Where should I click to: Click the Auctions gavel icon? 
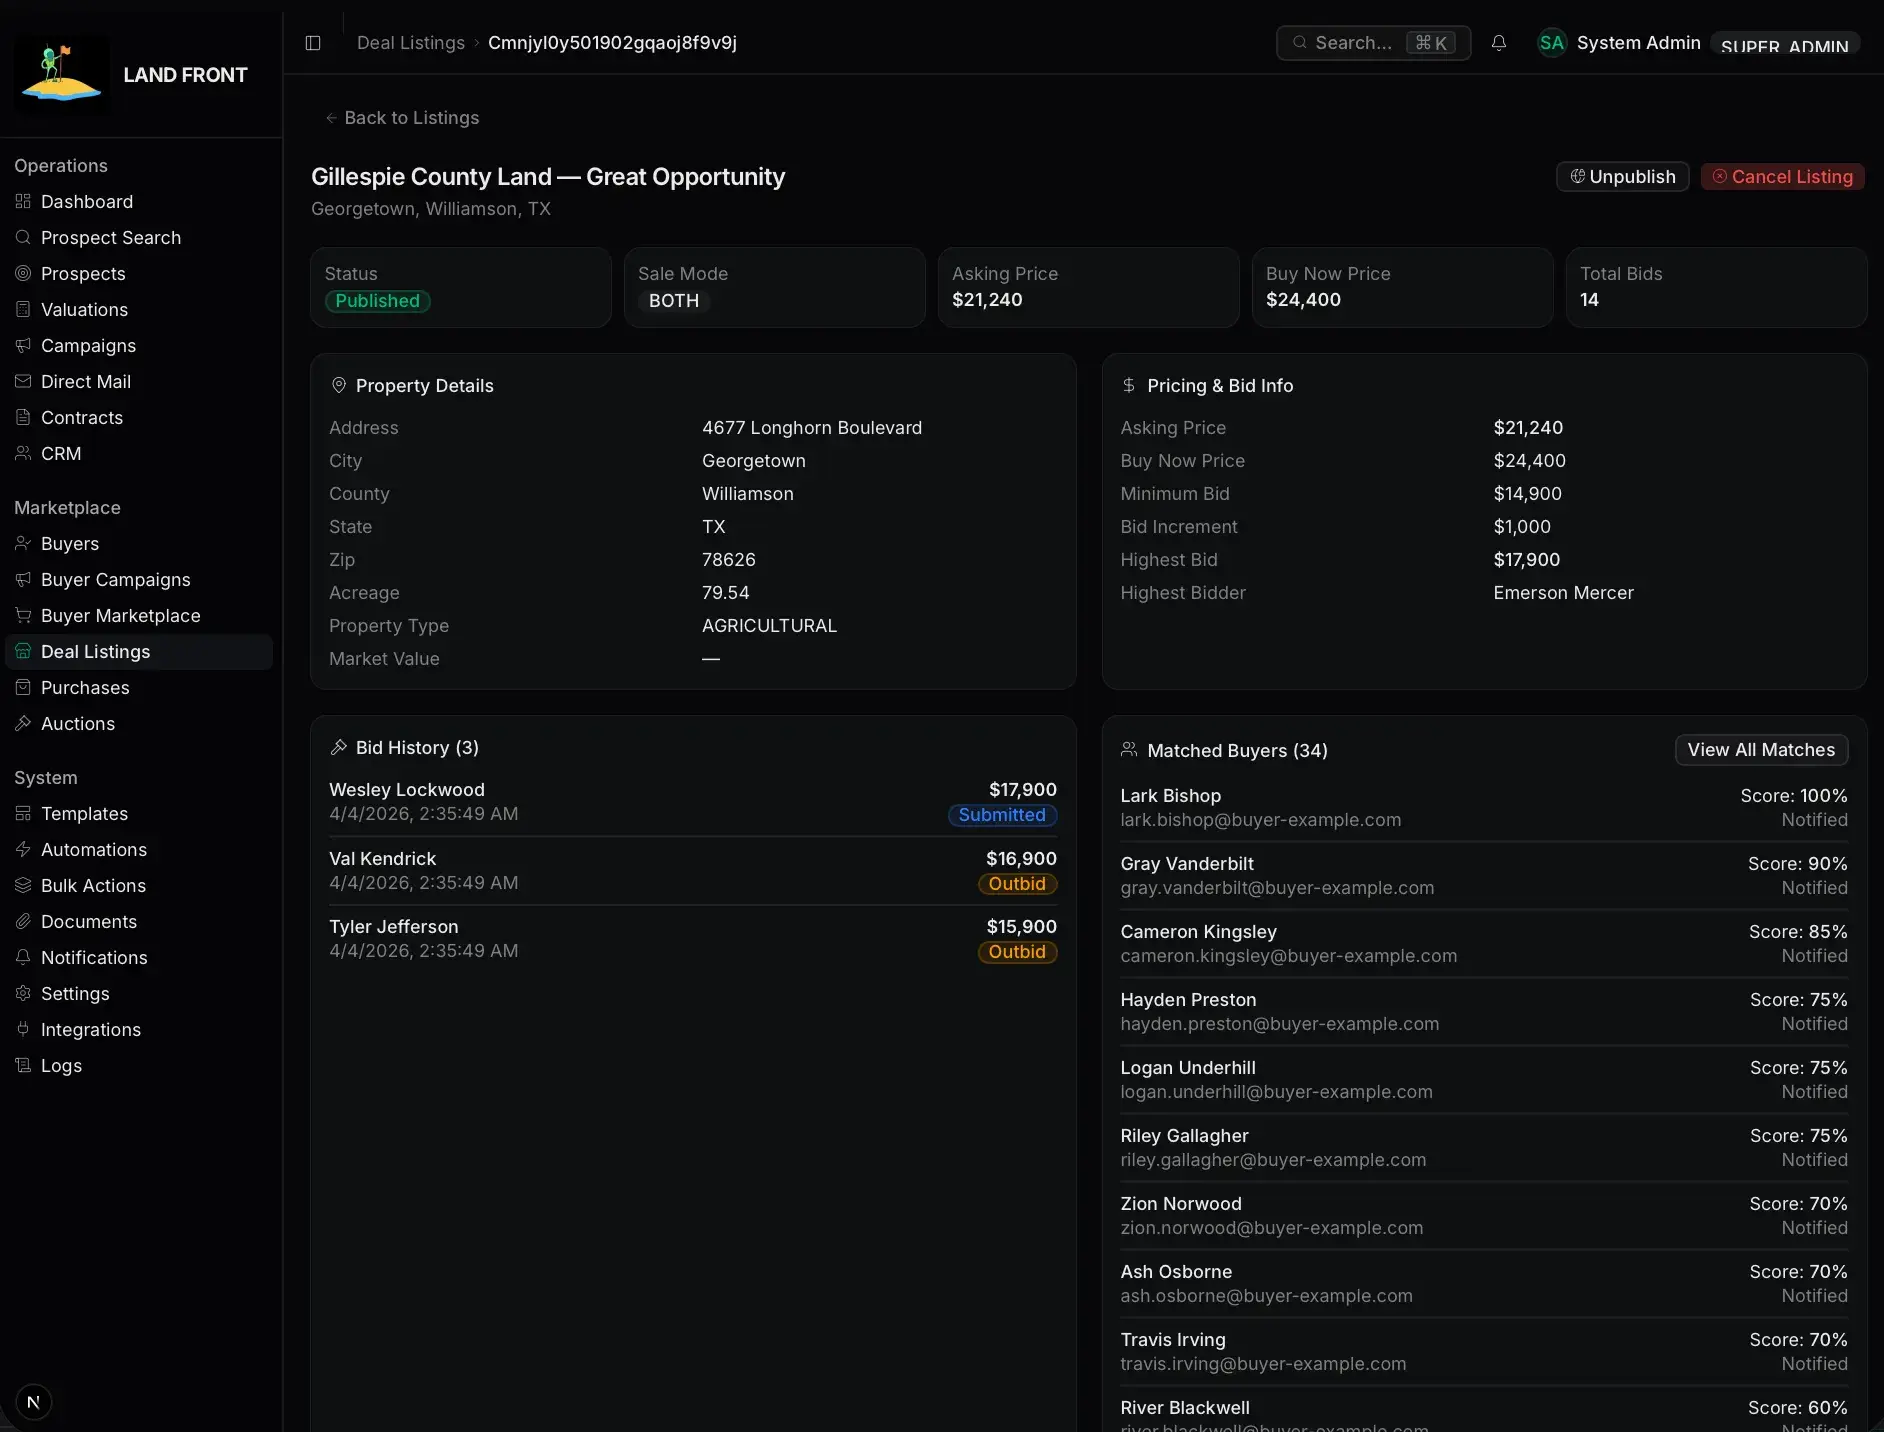tap(23, 723)
